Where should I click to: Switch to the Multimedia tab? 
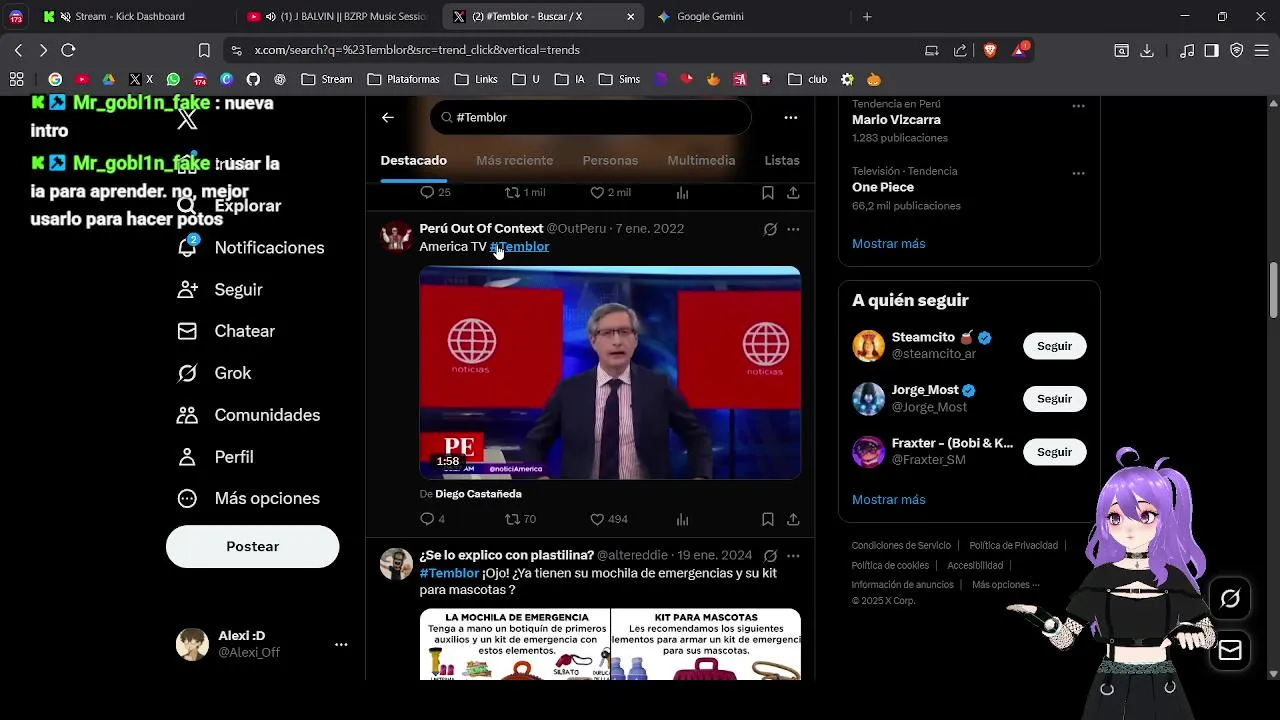[x=701, y=161]
